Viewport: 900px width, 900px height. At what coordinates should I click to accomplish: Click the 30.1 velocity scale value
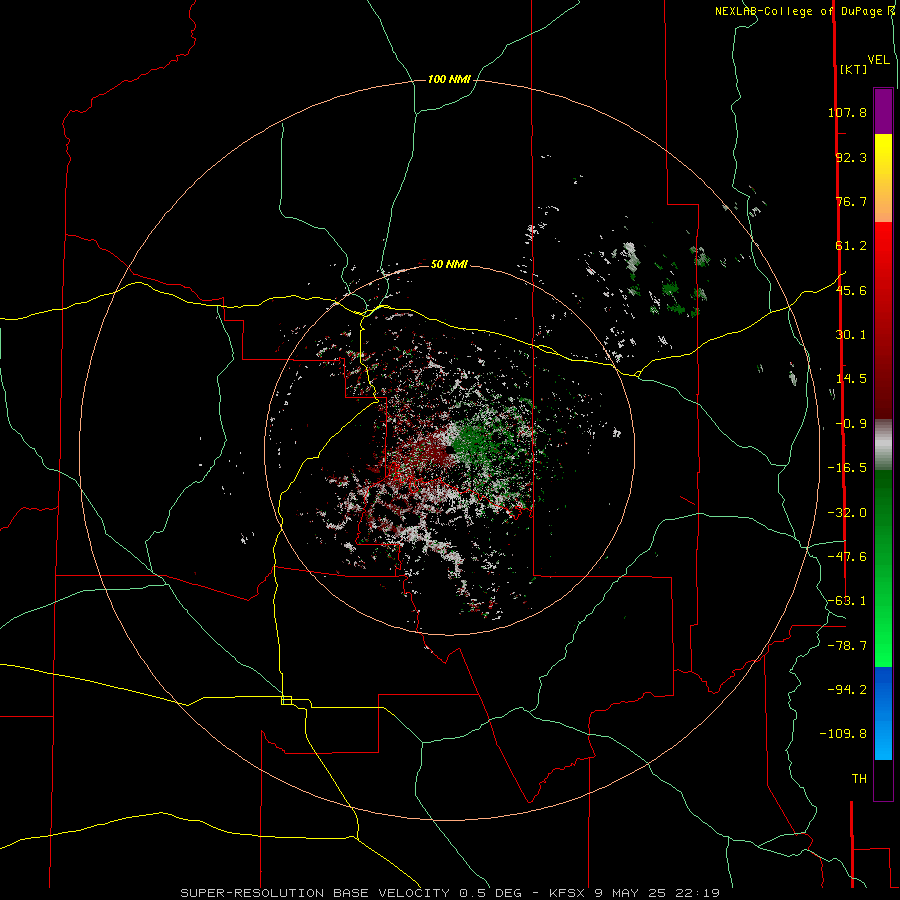pyautogui.click(x=851, y=335)
